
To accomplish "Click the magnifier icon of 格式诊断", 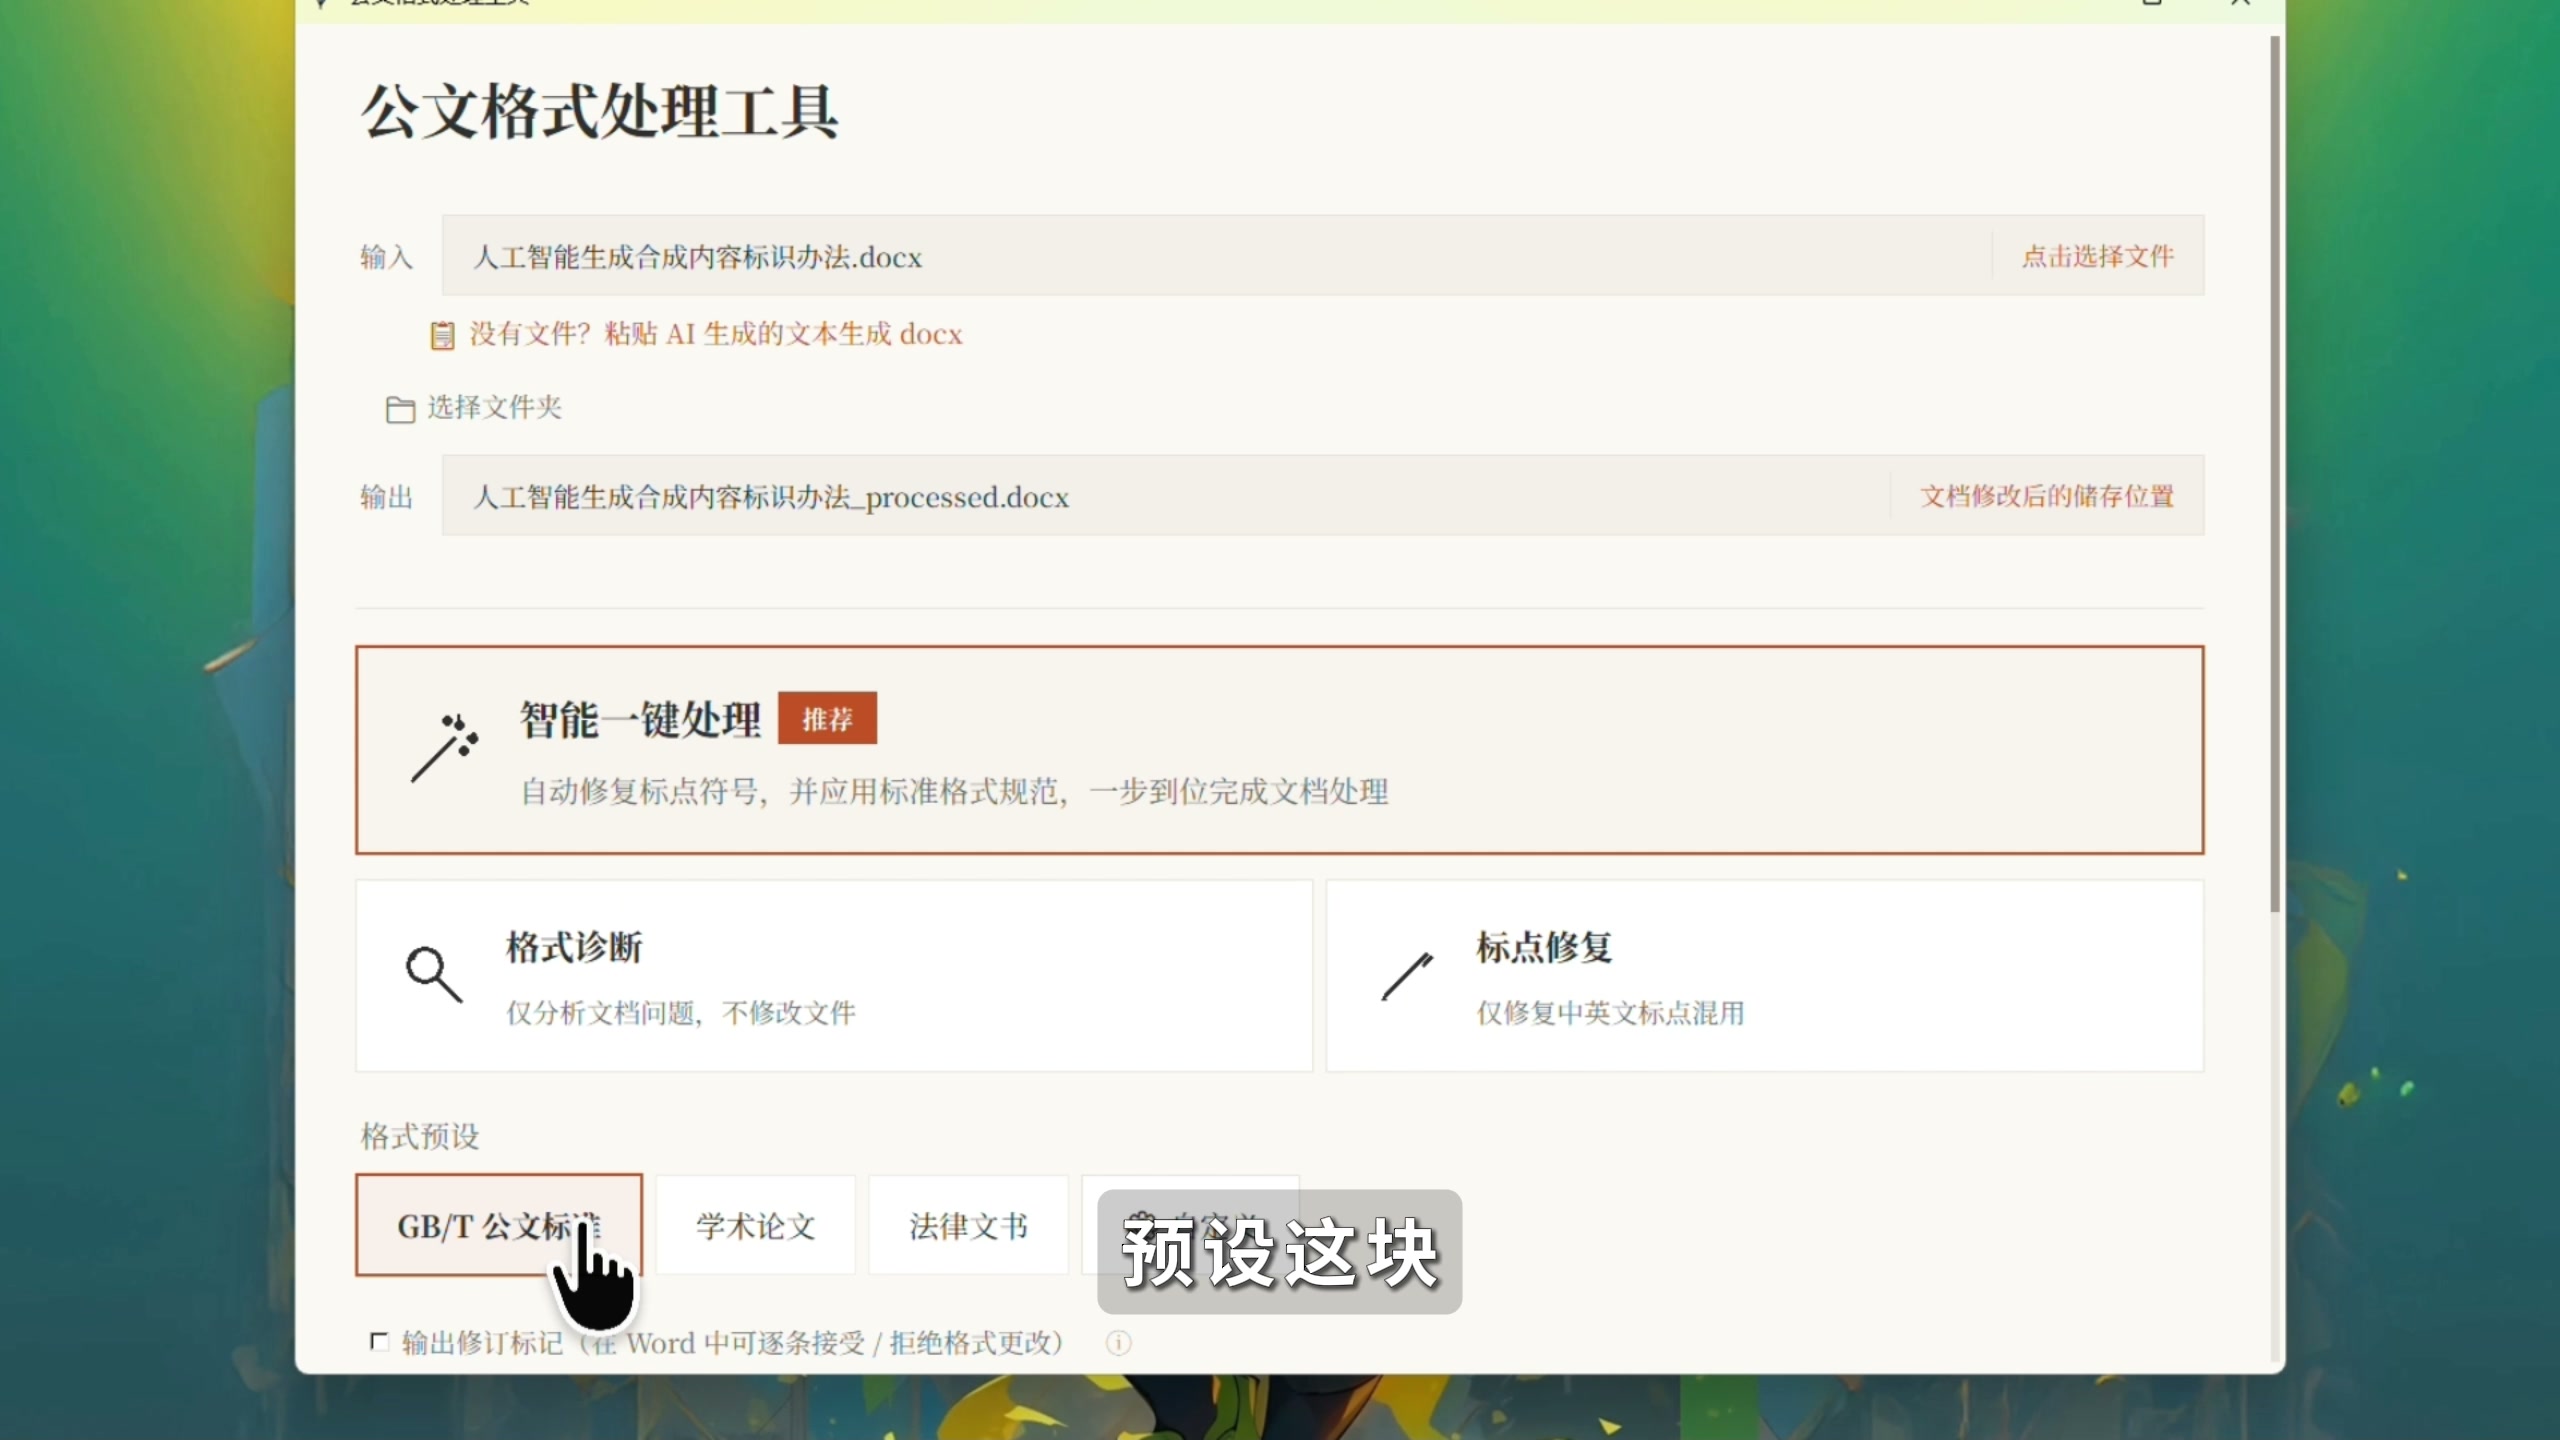I will 434,974.
